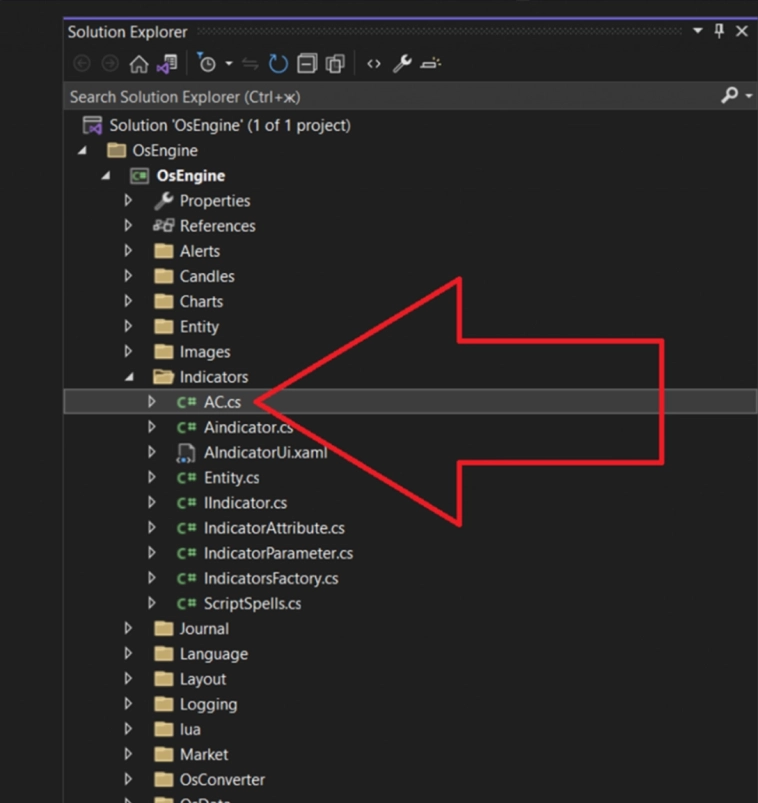
Task: Click the View Code angle-brackets icon
Action: coord(373,64)
